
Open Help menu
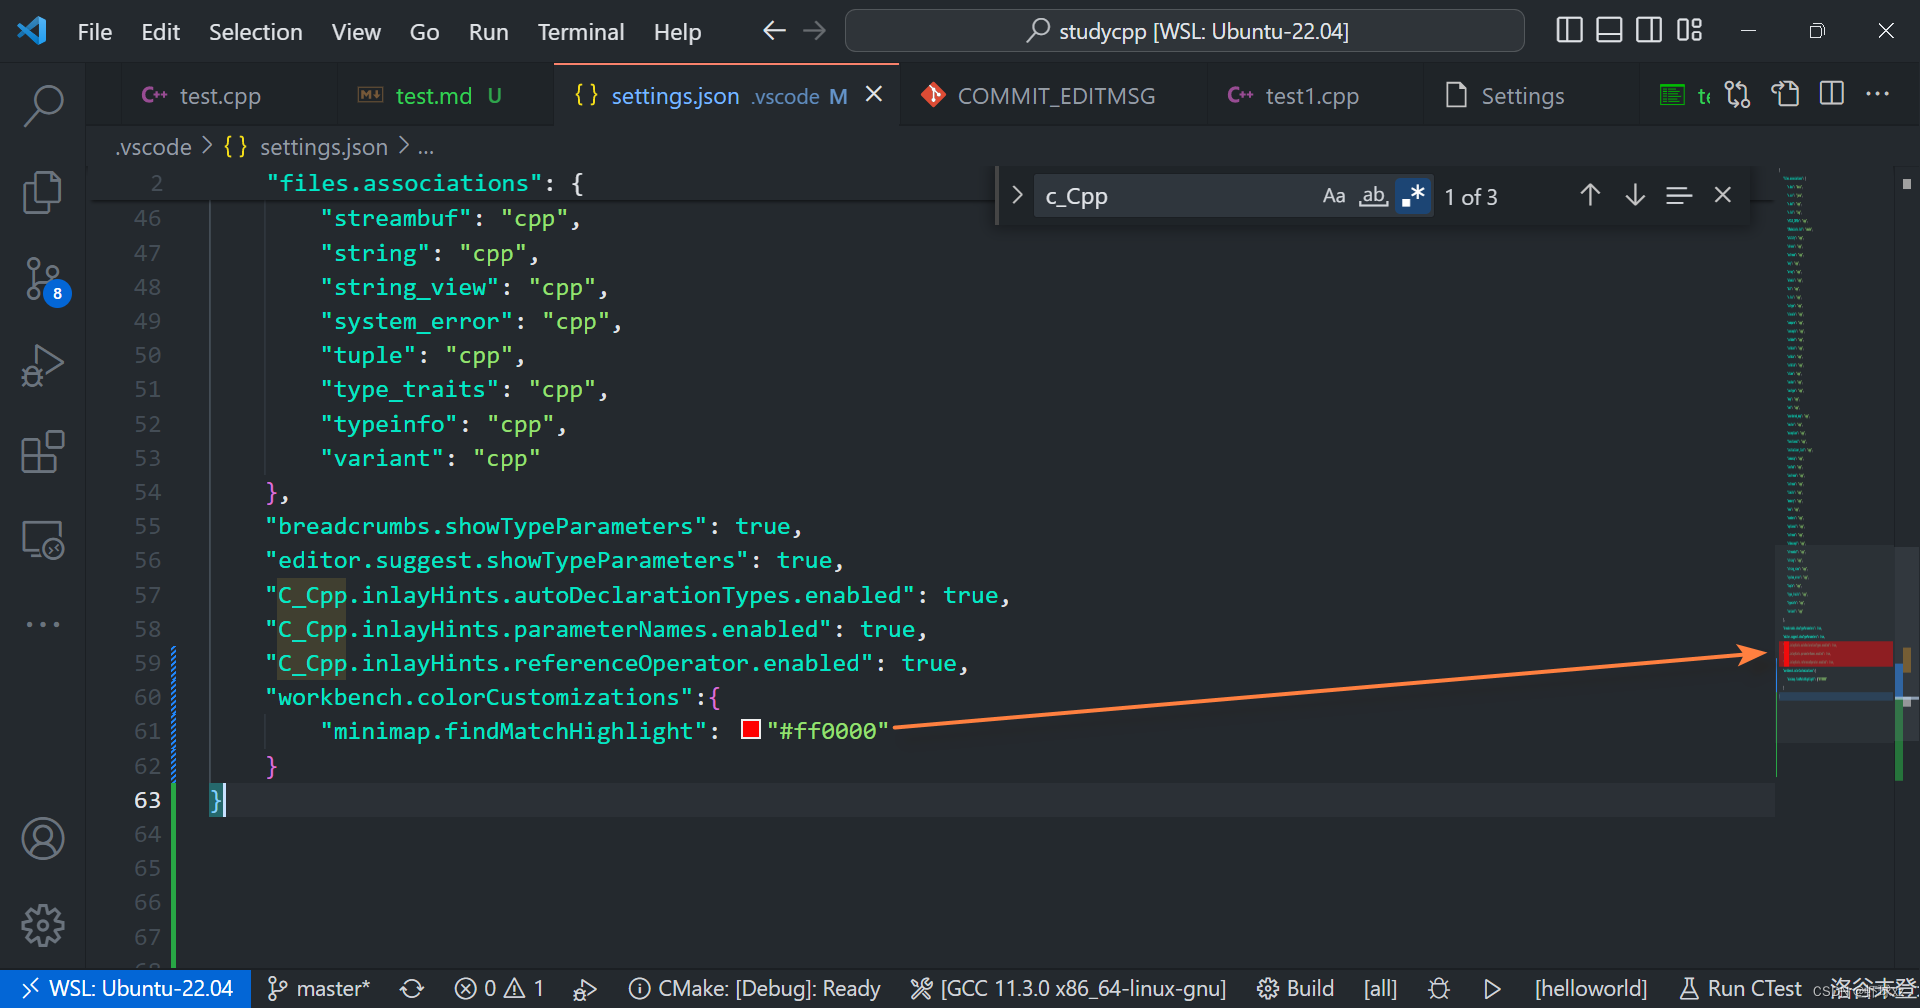click(677, 32)
